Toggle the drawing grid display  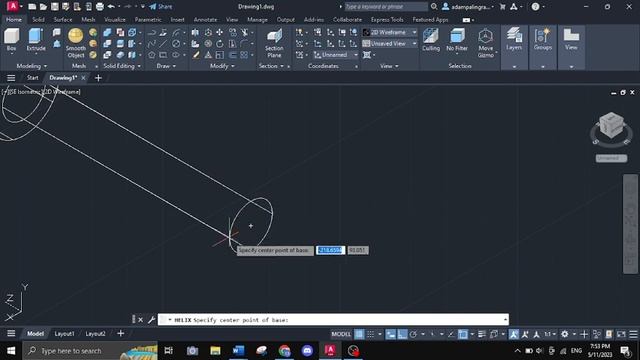(x=359, y=334)
